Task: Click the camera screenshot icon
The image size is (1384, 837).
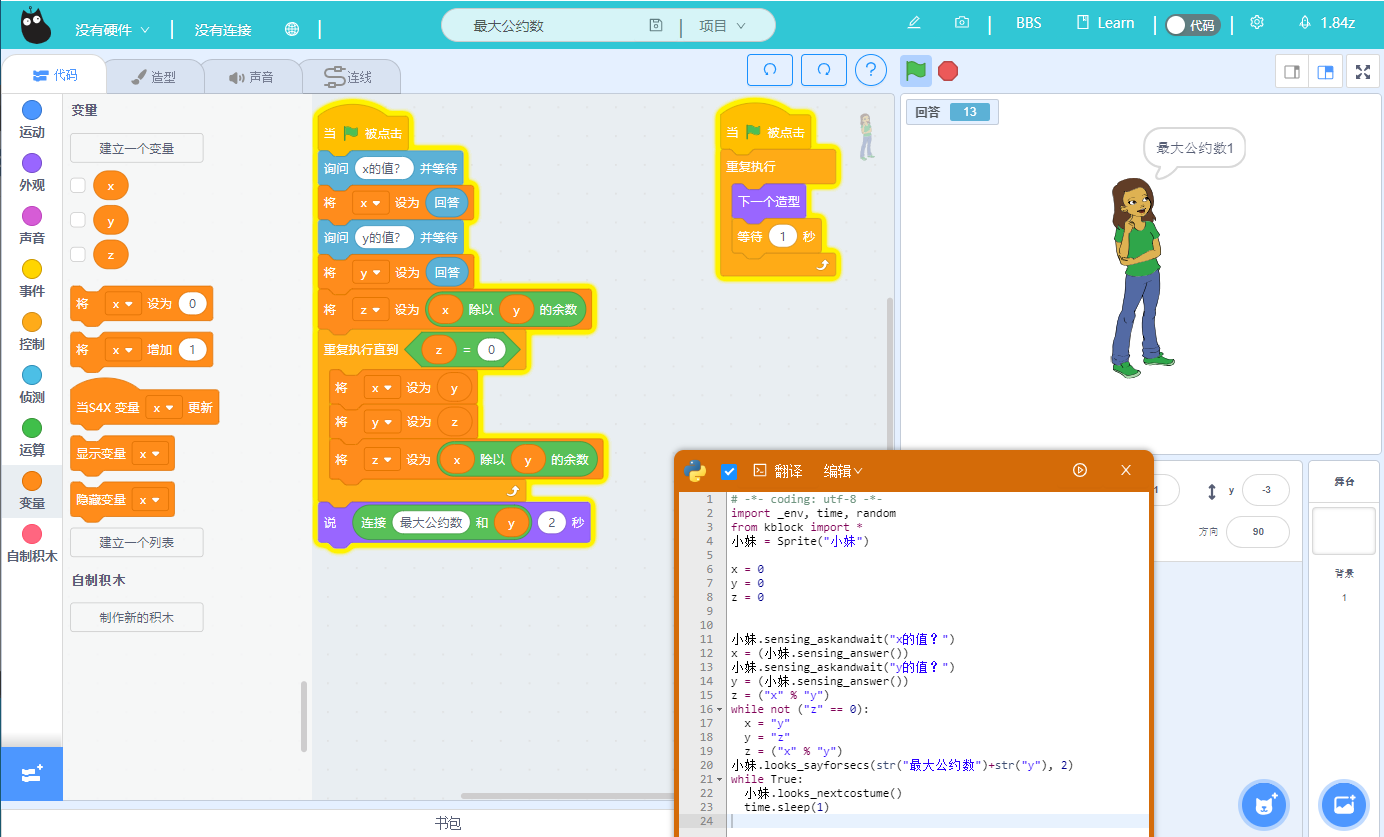Action: [961, 23]
